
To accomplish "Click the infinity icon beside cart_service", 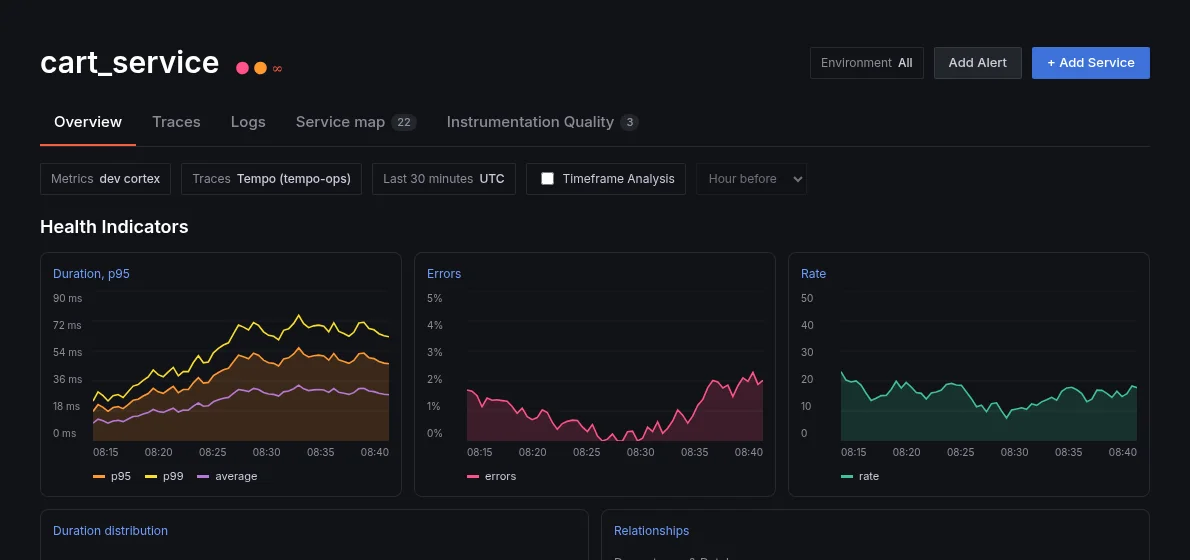I will click(x=278, y=69).
